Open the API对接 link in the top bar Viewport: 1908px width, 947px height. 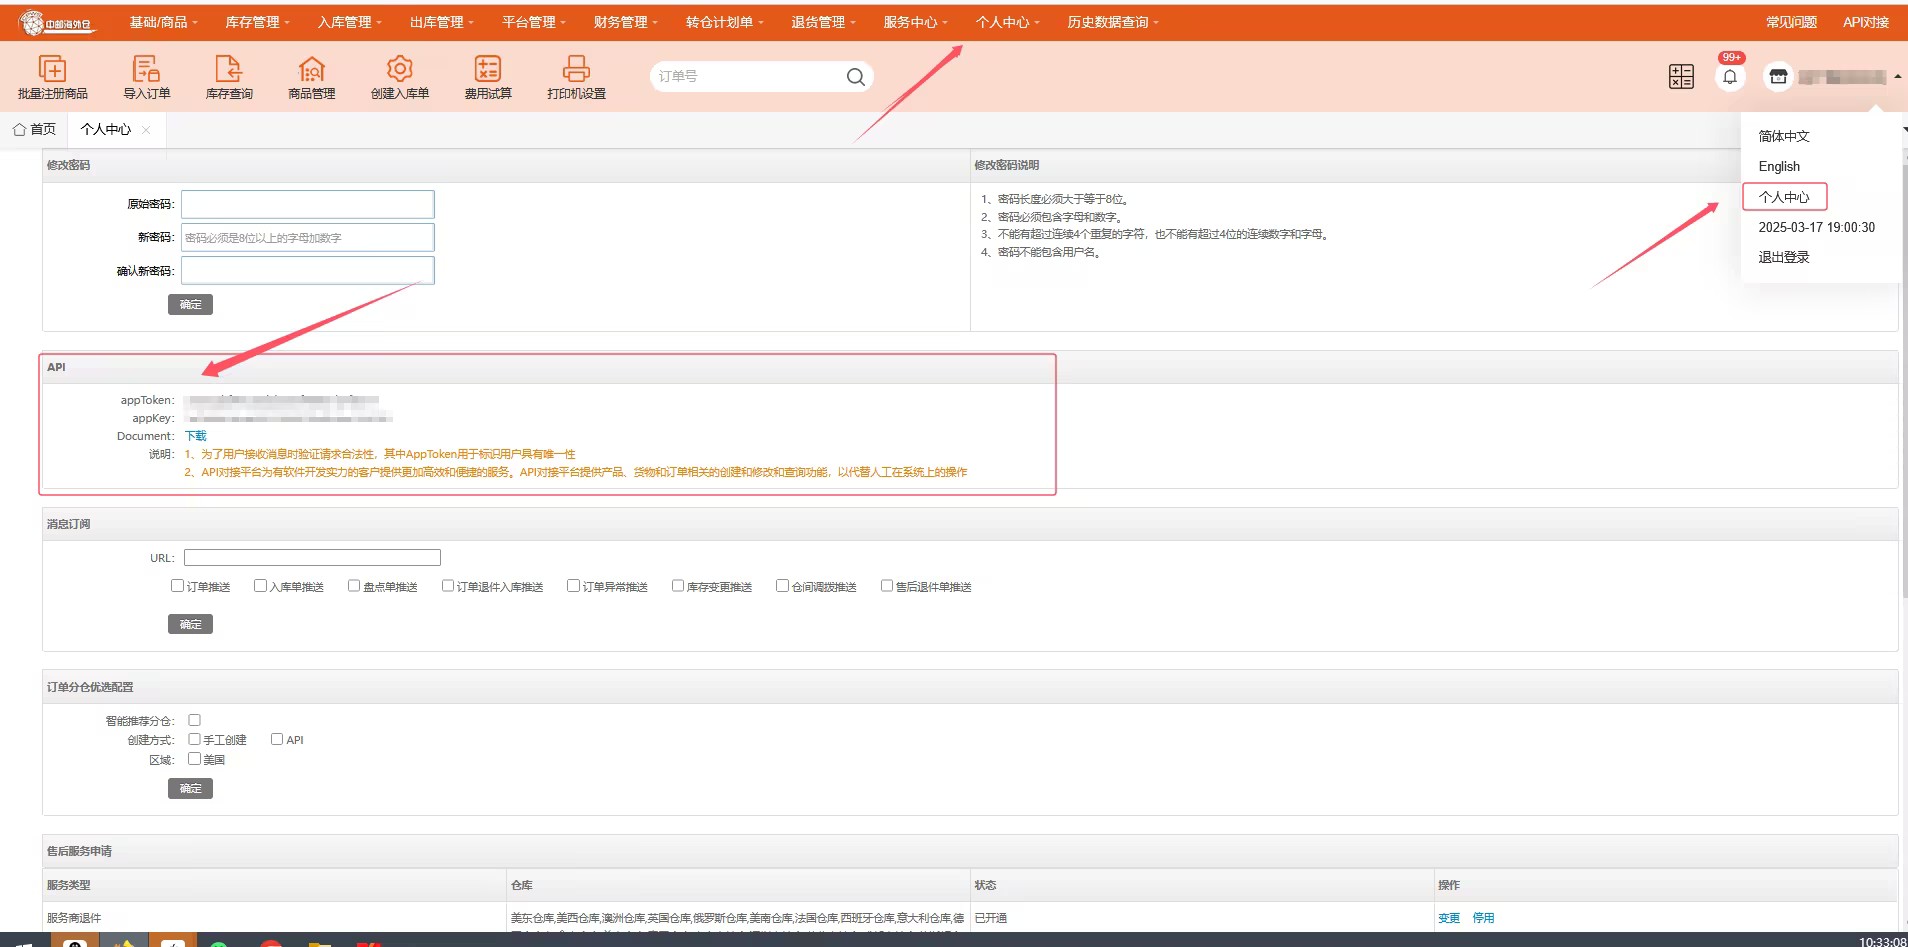(1866, 22)
